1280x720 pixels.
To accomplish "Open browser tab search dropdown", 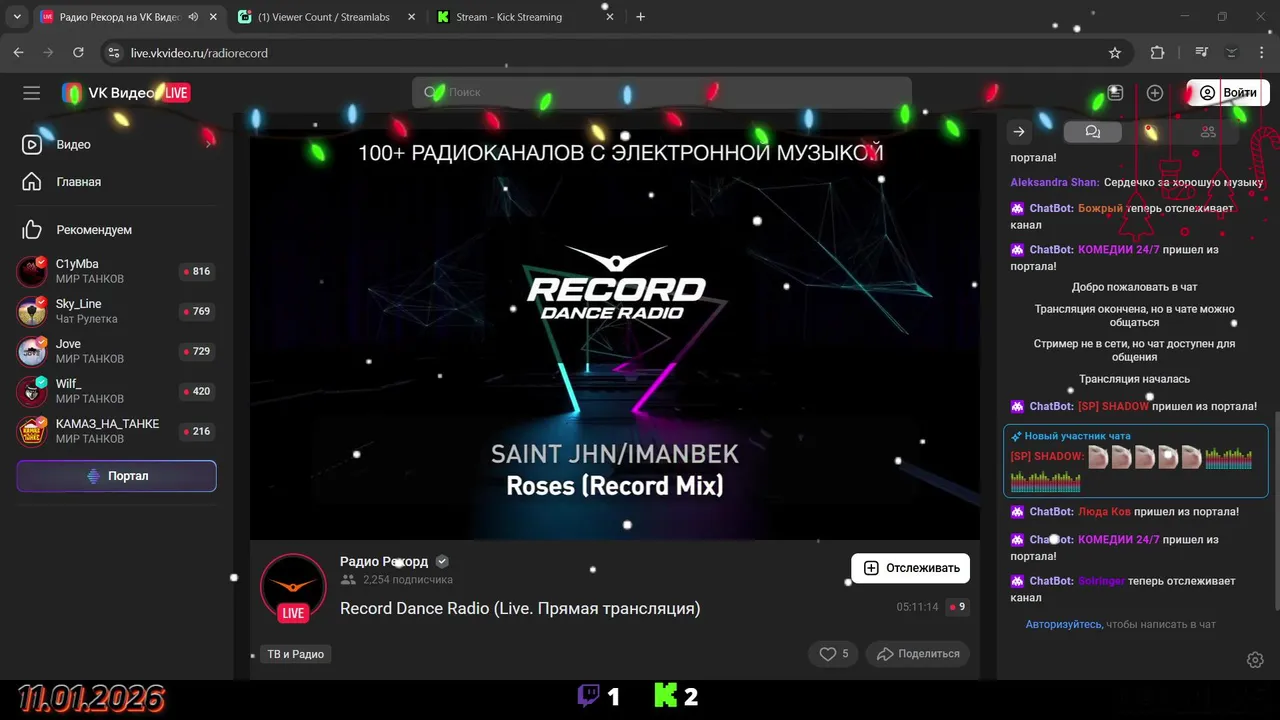I will pos(18,17).
